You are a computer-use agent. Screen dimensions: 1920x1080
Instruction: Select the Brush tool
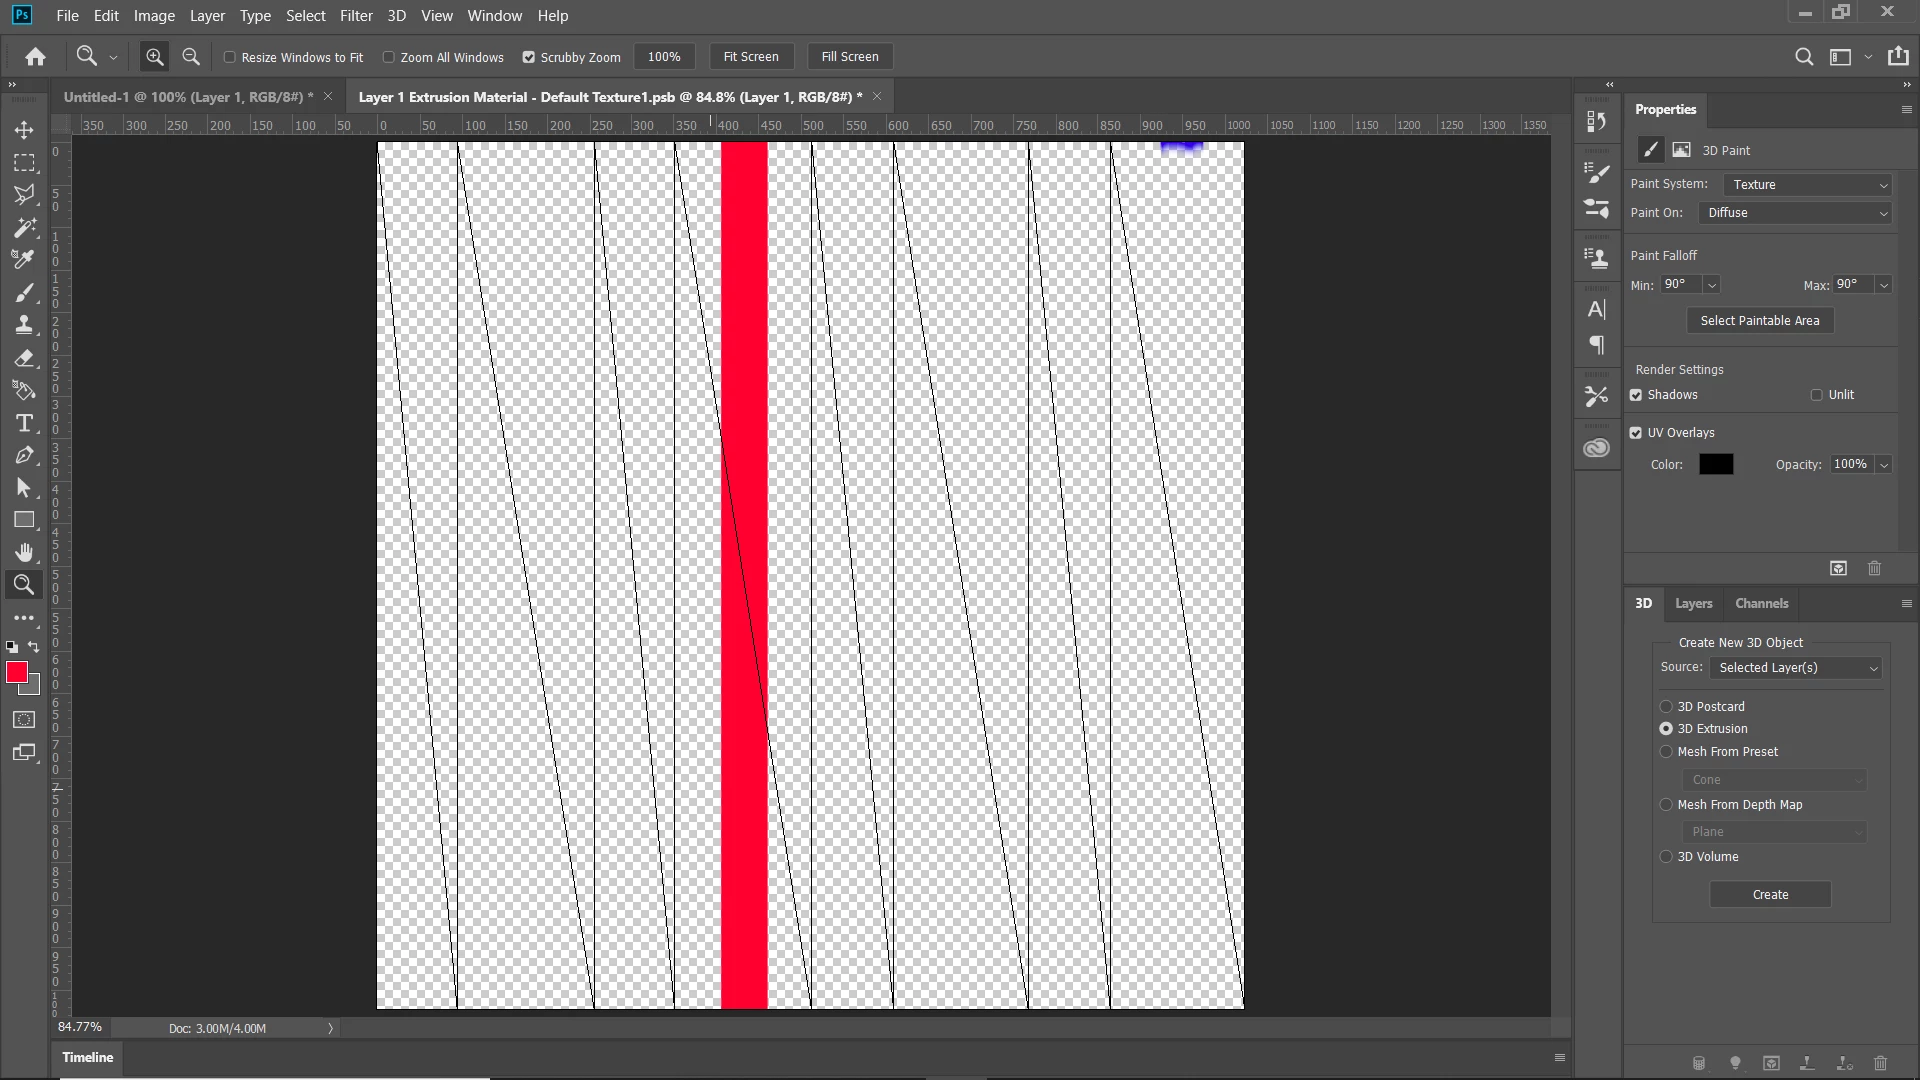point(24,292)
